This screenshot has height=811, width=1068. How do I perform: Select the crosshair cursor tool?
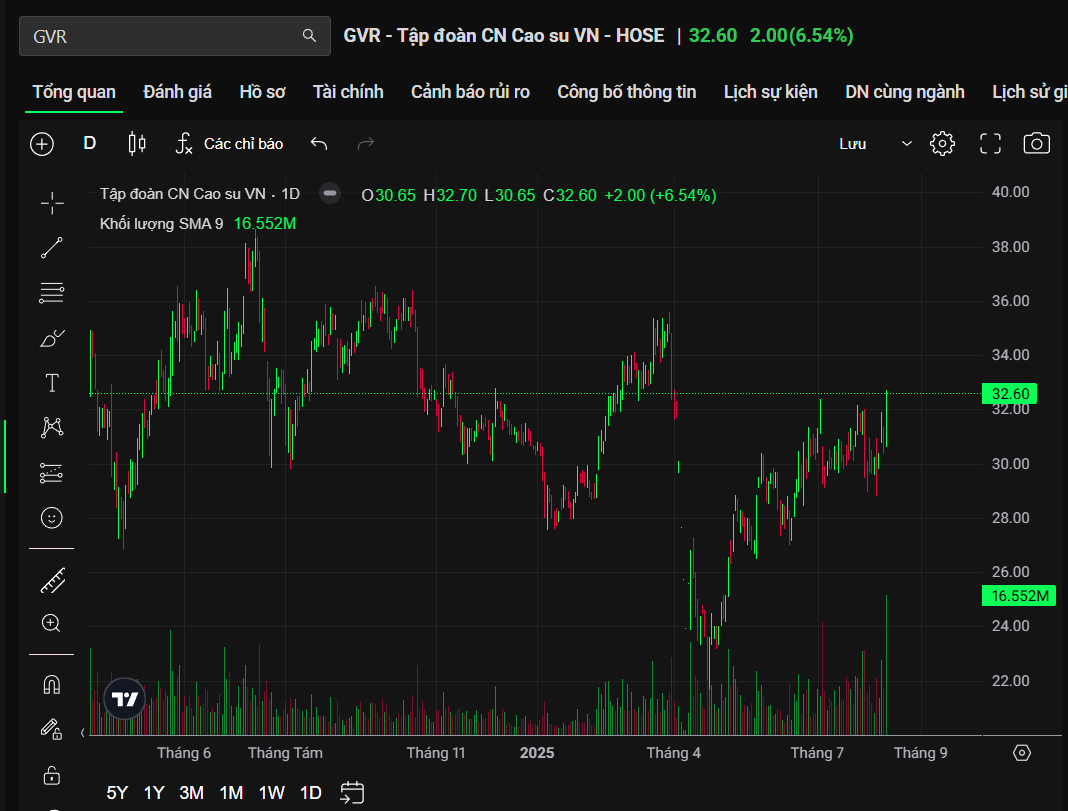(52, 203)
